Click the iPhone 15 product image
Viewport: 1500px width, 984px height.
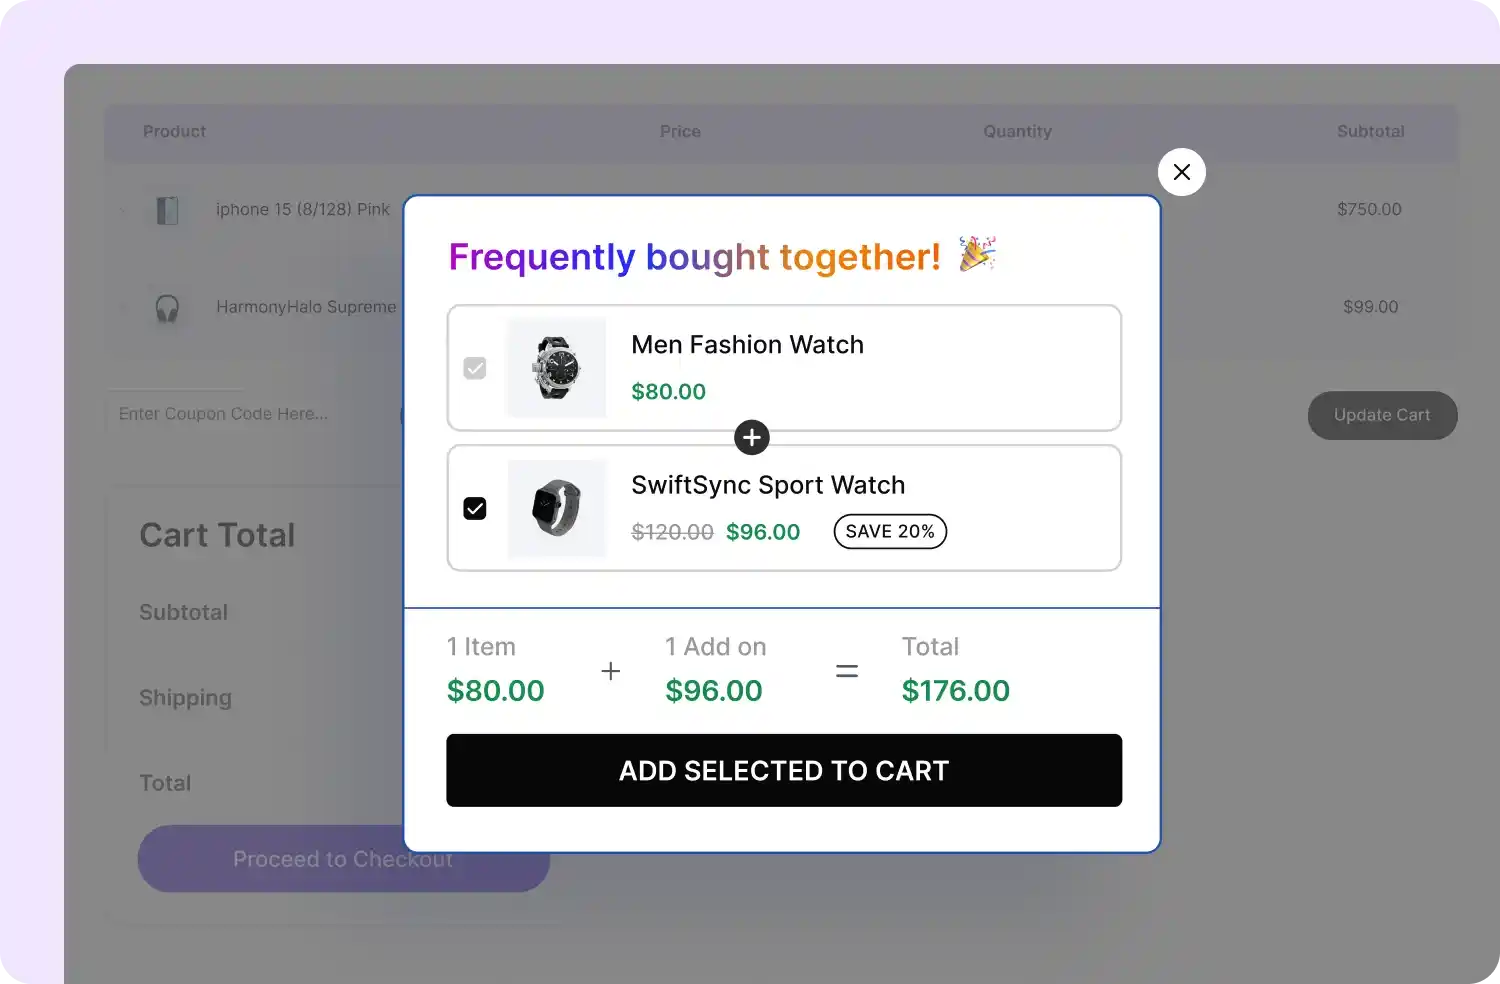(167, 210)
